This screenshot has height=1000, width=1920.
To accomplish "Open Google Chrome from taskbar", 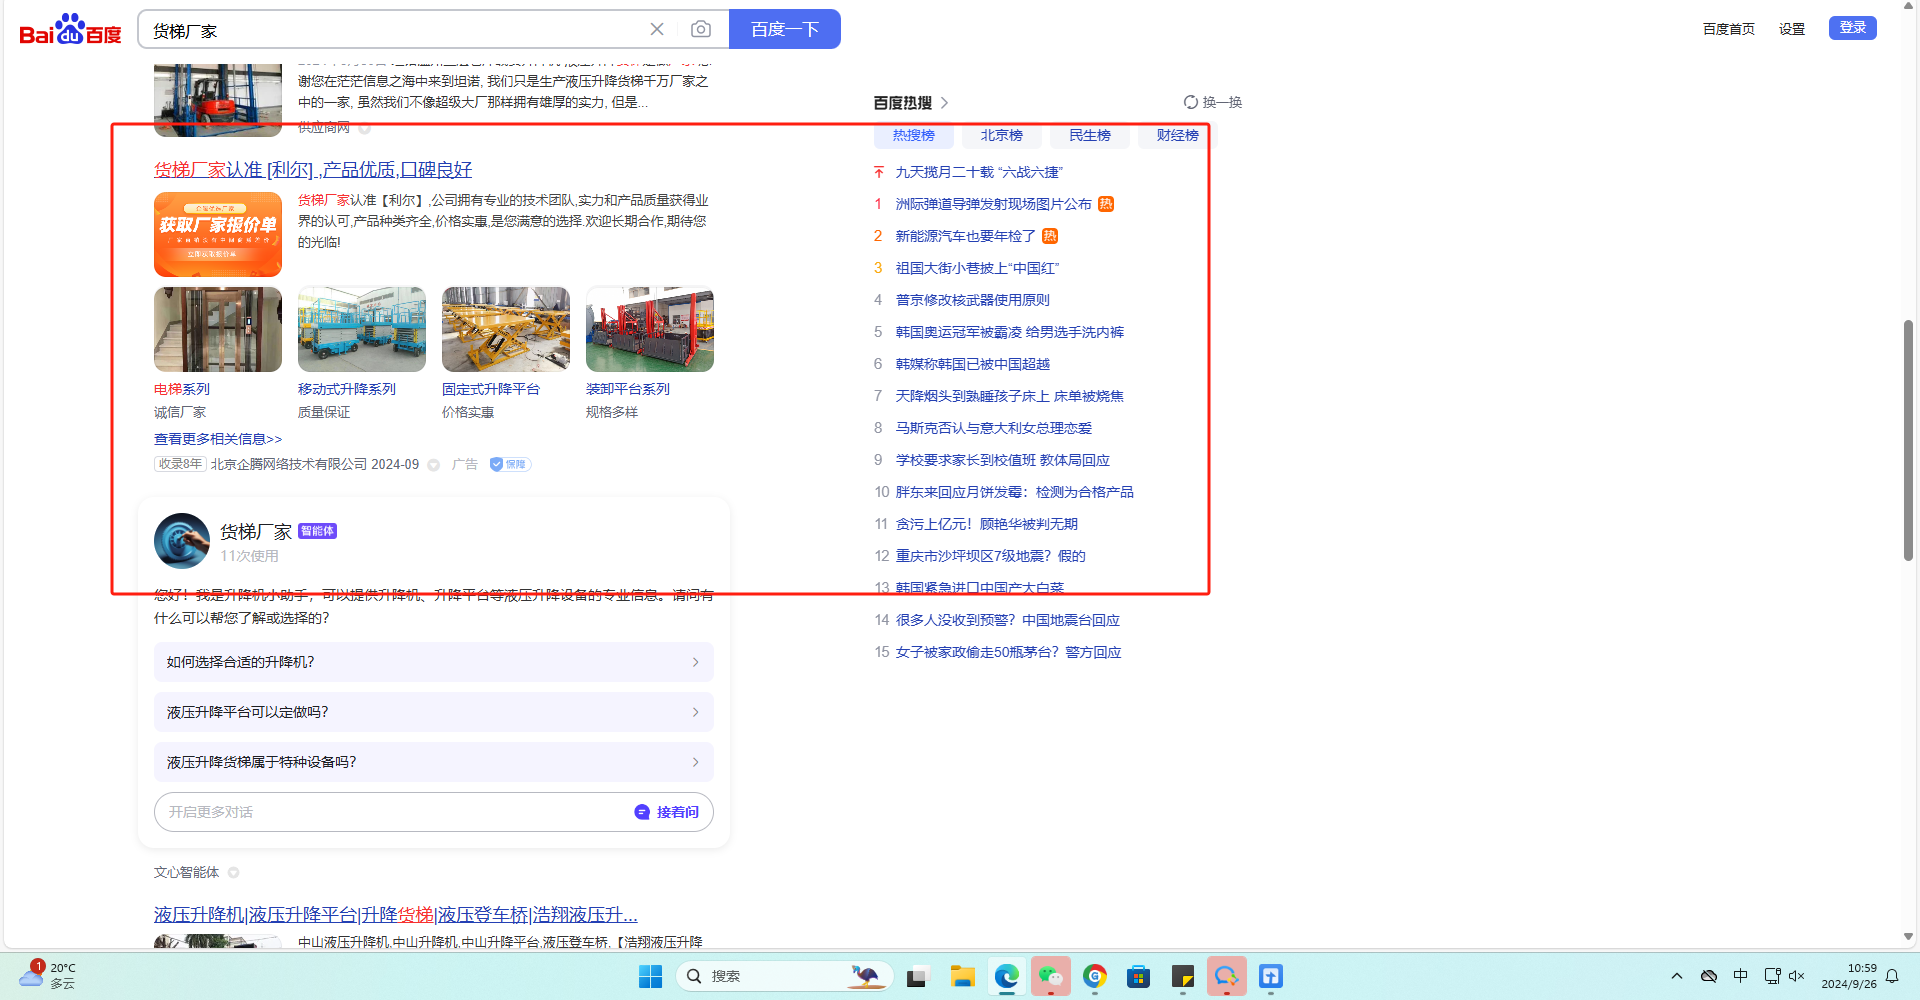I will click(x=1095, y=976).
